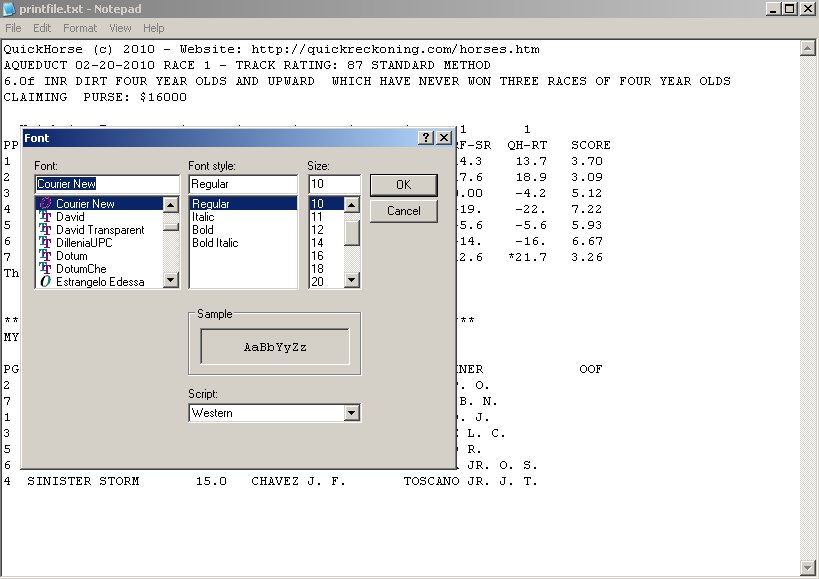Viewport: 819px width, 579px height.
Task: Close the Font dialog with X
Action: [x=443, y=138]
